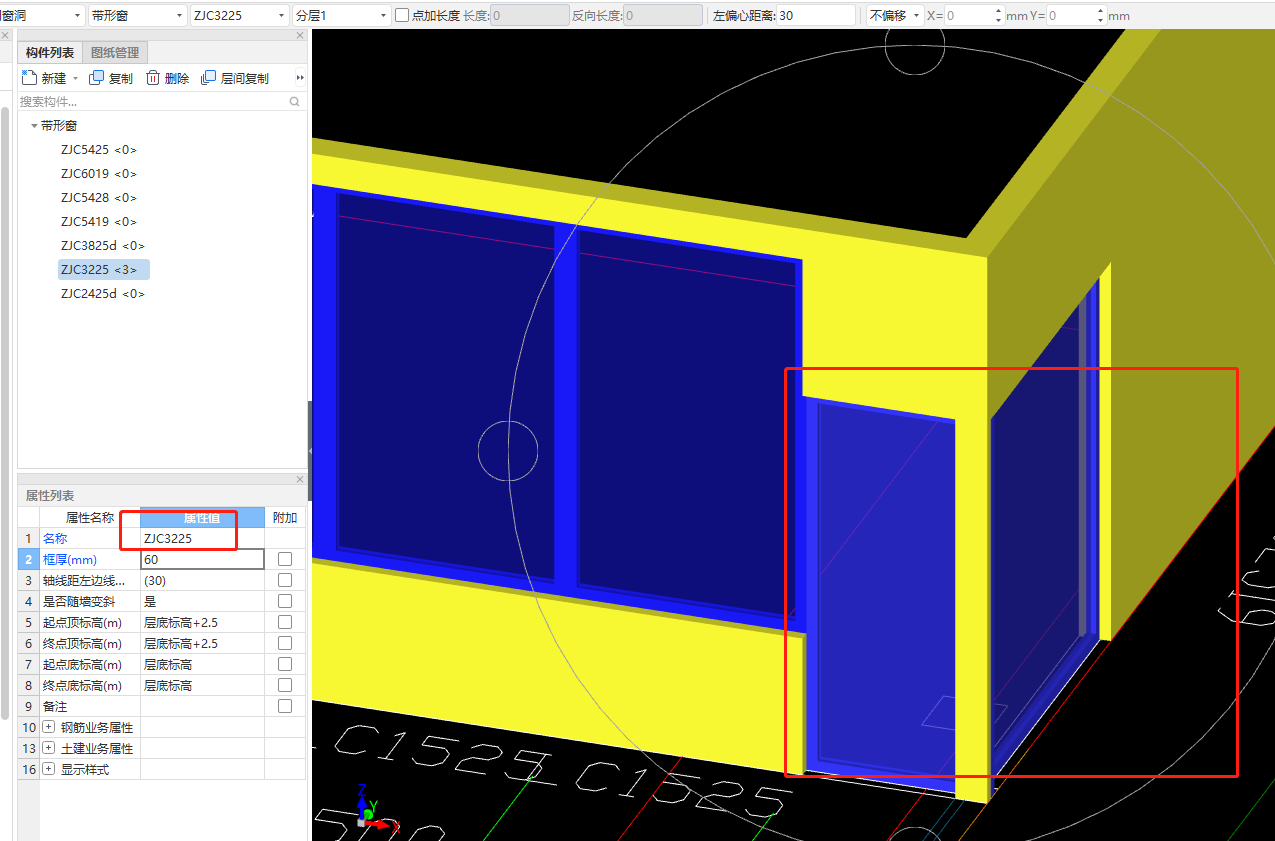Click the 名称 value cell ZJC3225
The image size is (1275, 841).
pyautogui.click(x=202, y=538)
